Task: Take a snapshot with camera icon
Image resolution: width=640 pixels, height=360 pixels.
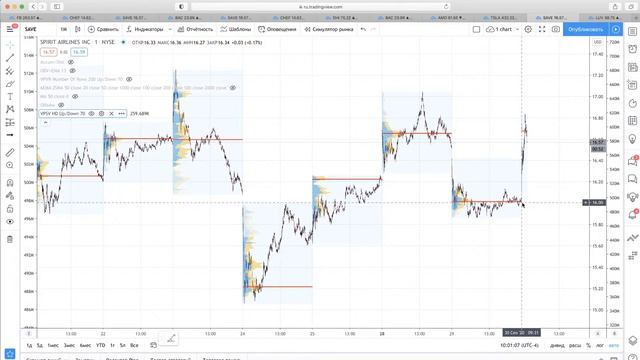Action: click(x=556, y=29)
